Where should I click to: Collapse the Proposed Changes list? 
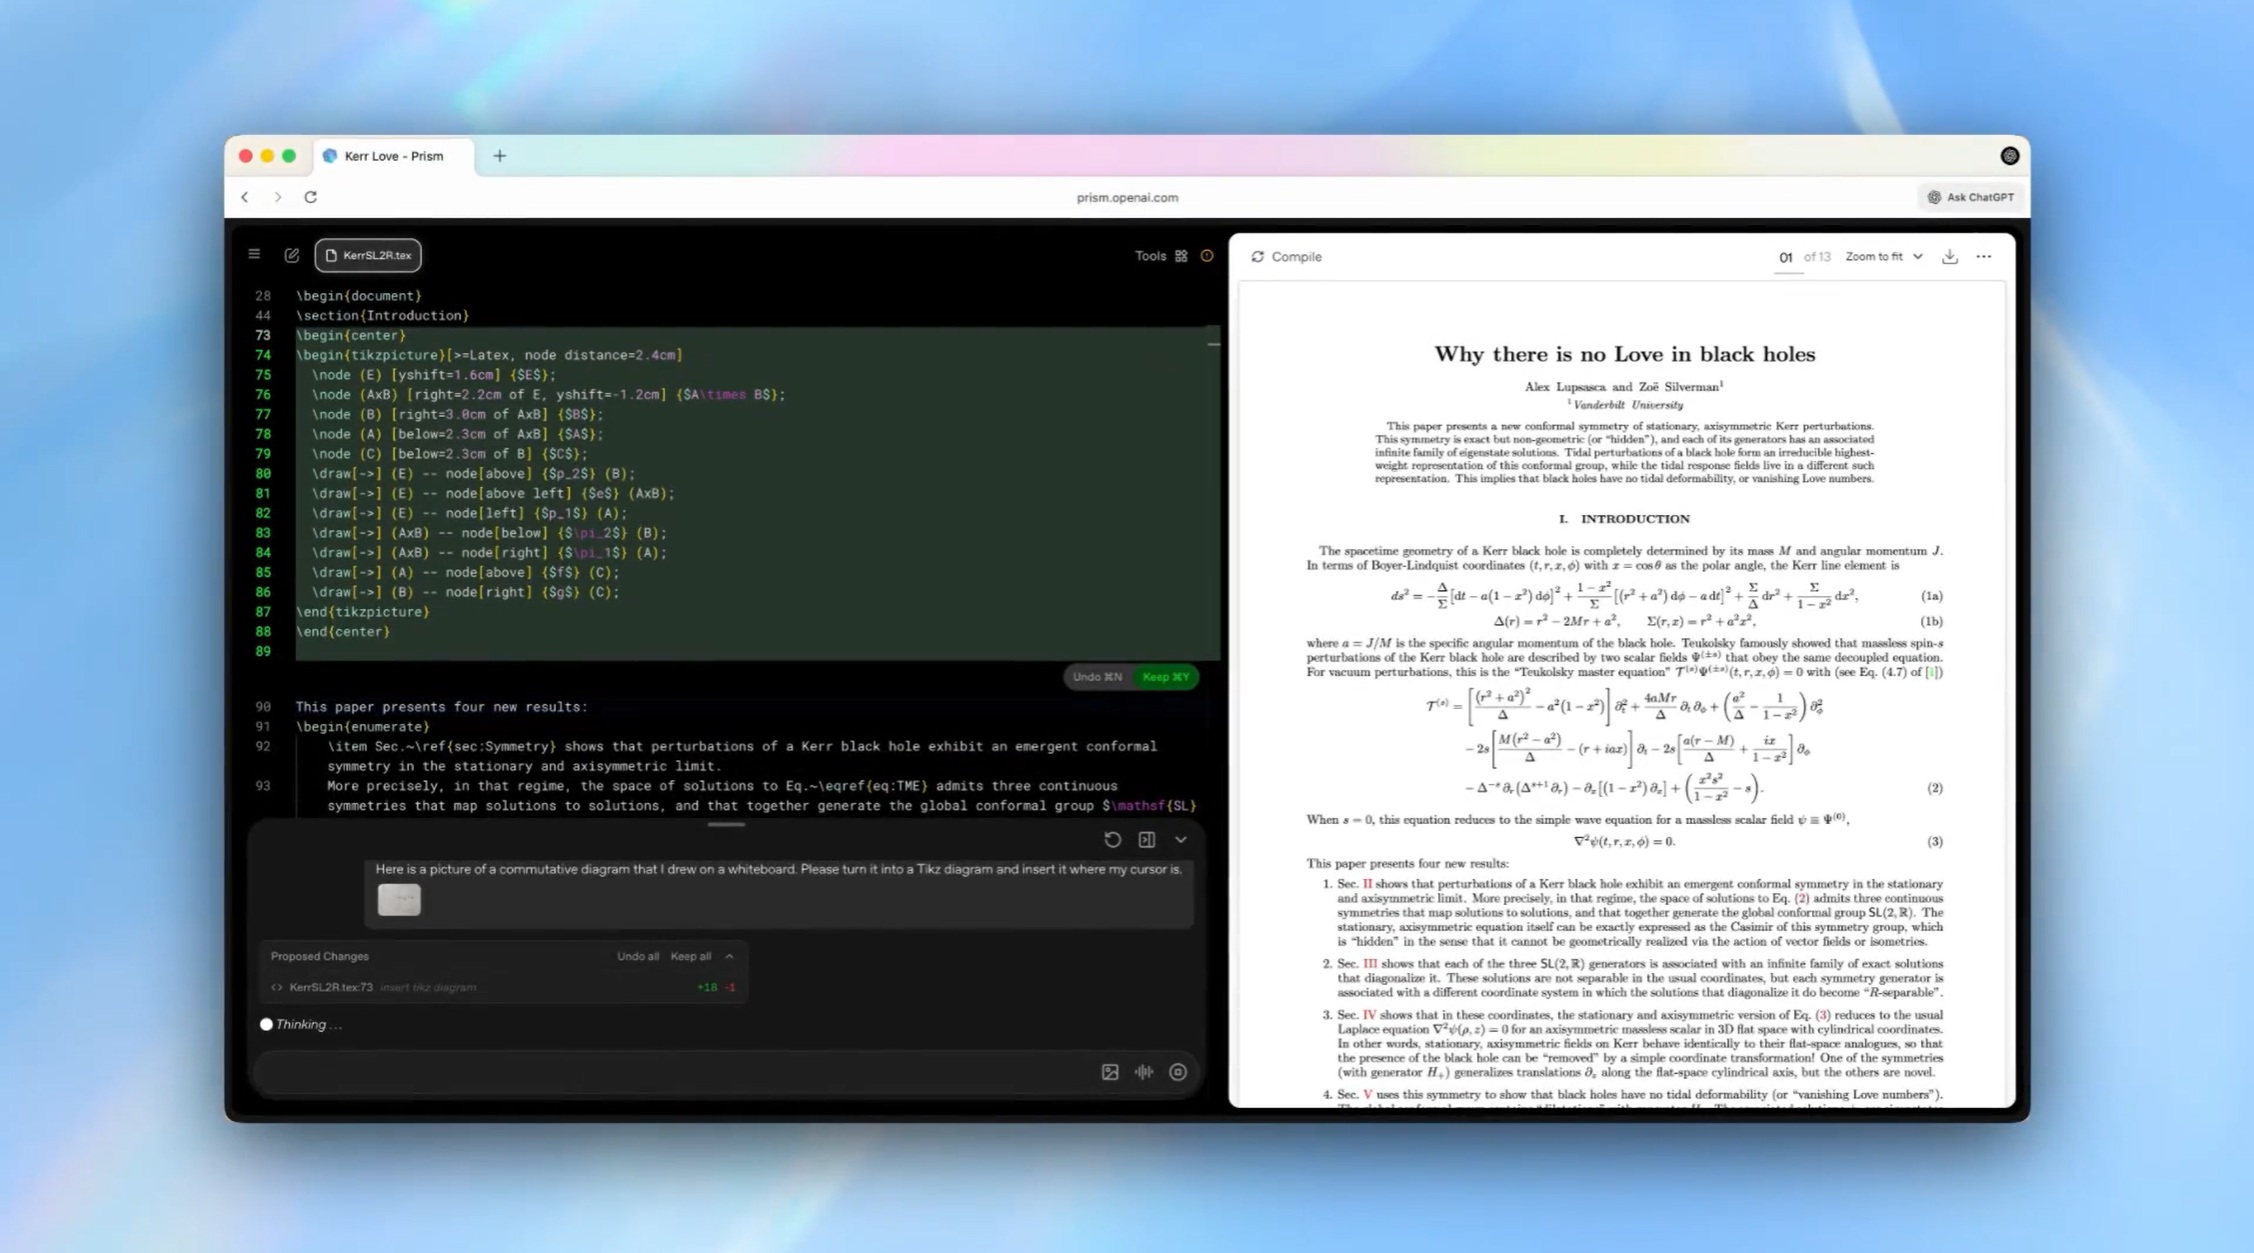point(729,957)
